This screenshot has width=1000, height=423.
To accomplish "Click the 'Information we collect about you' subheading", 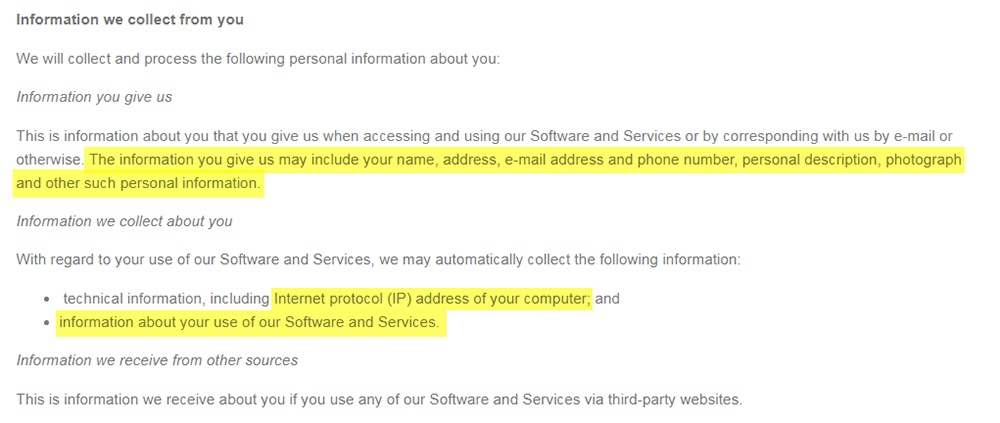I will click(x=124, y=221).
